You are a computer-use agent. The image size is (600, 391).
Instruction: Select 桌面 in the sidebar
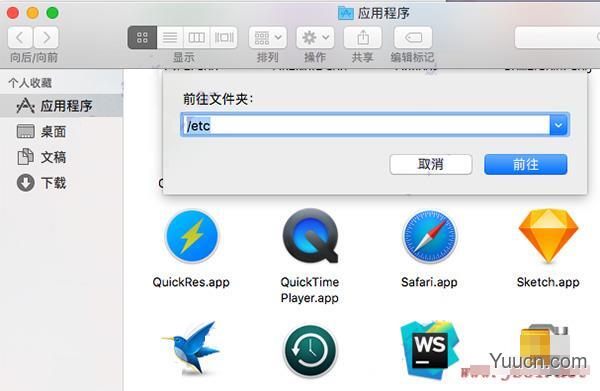[61, 132]
